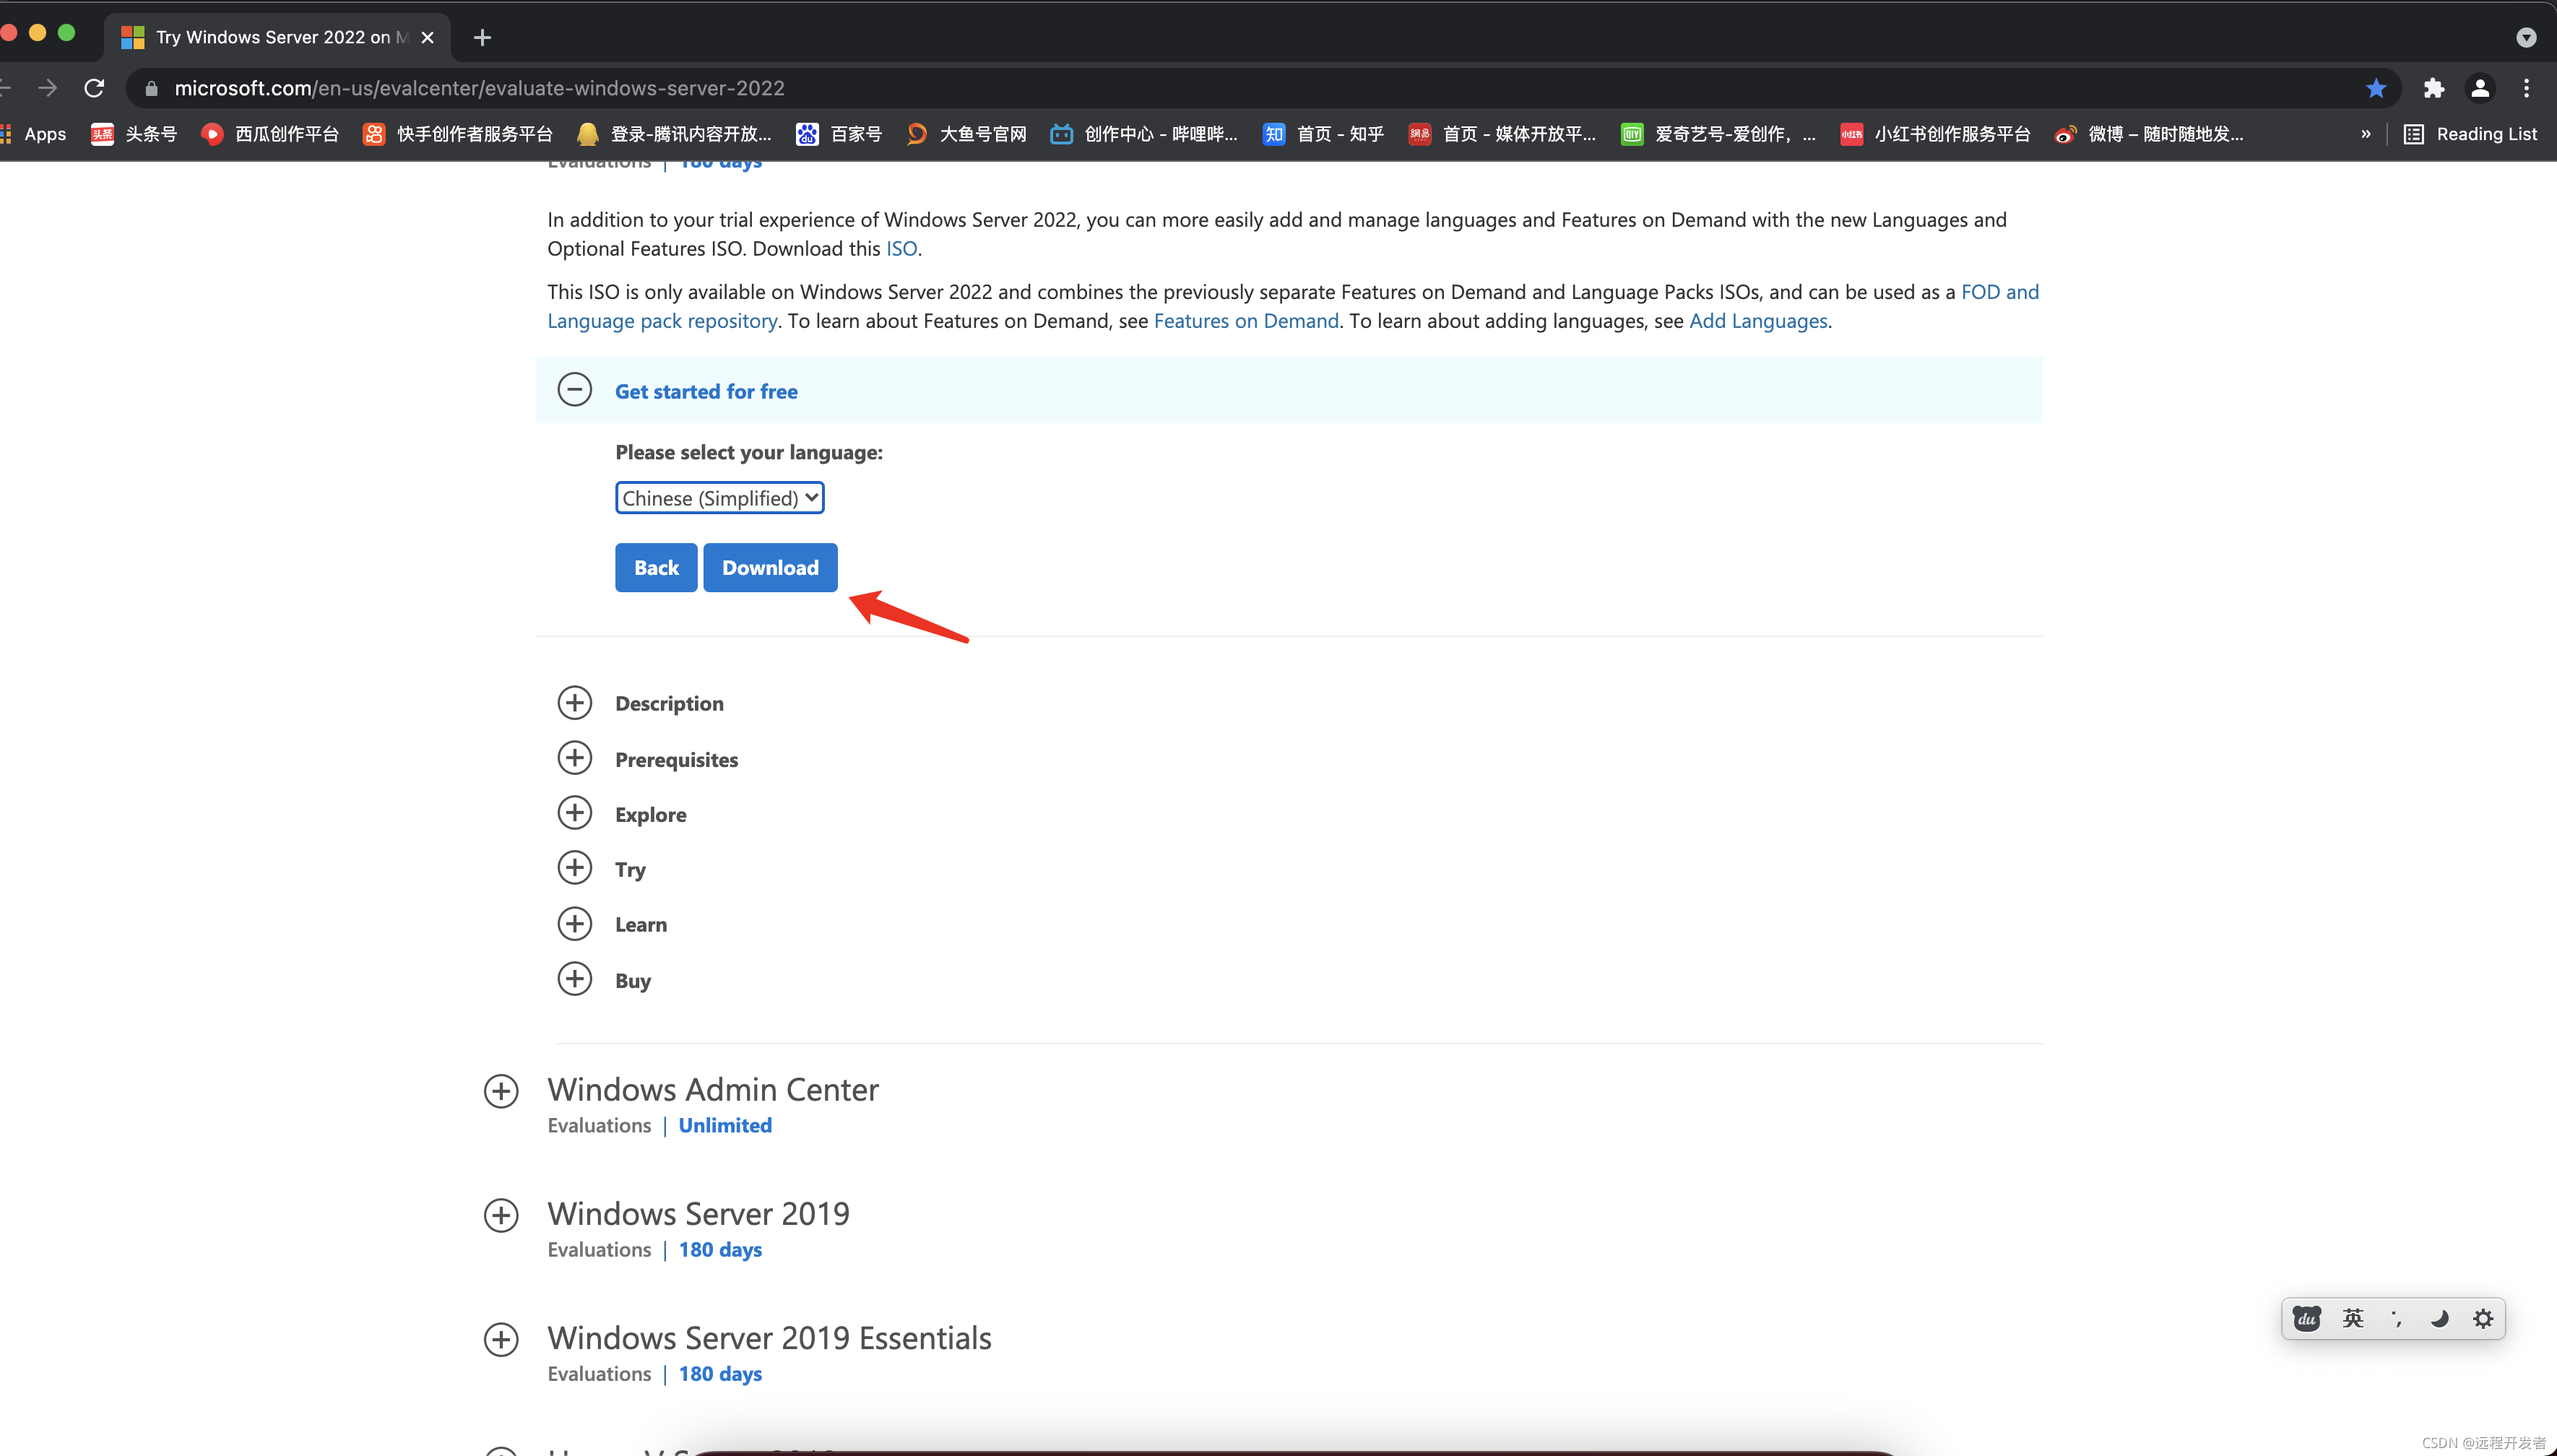The image size is (2557, 1456).
Task: Open the Features on Demand link
Action: (x=1246, y=321)
